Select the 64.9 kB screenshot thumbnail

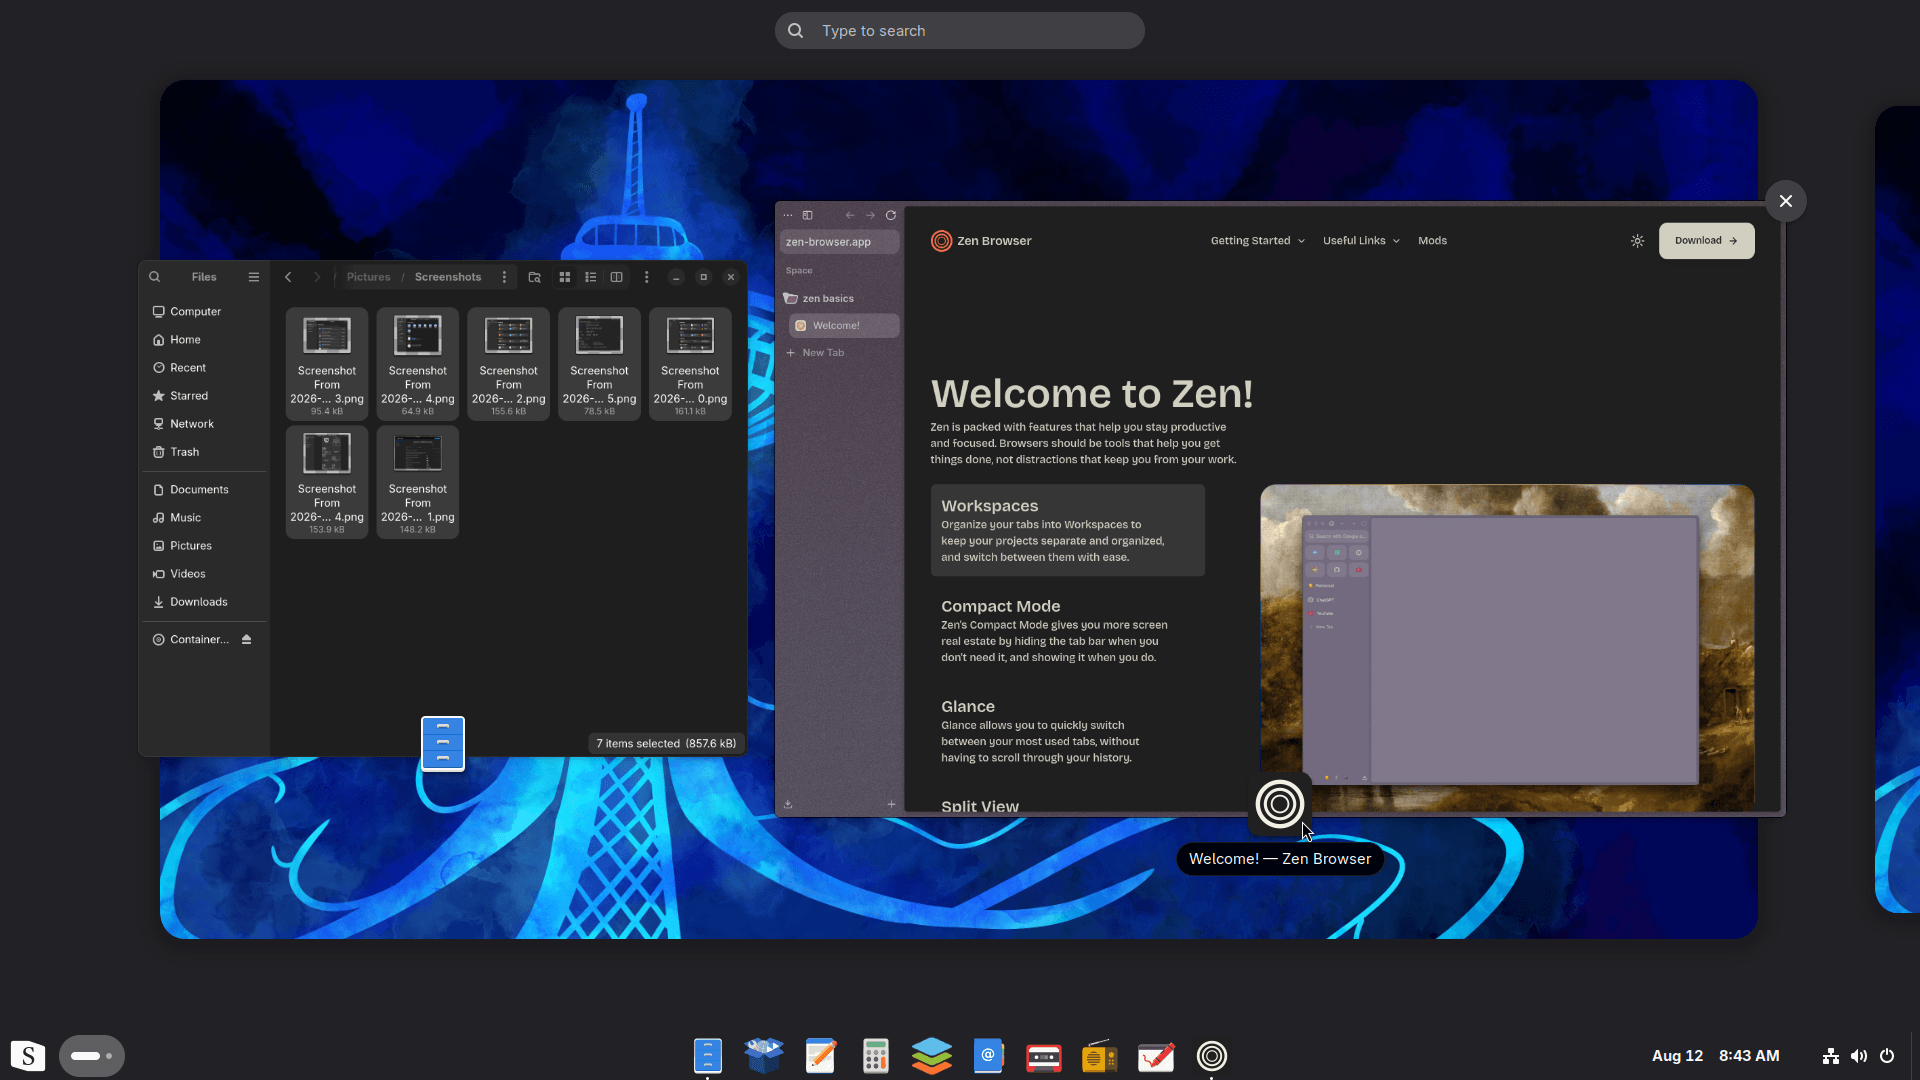[x=418, y=336]
